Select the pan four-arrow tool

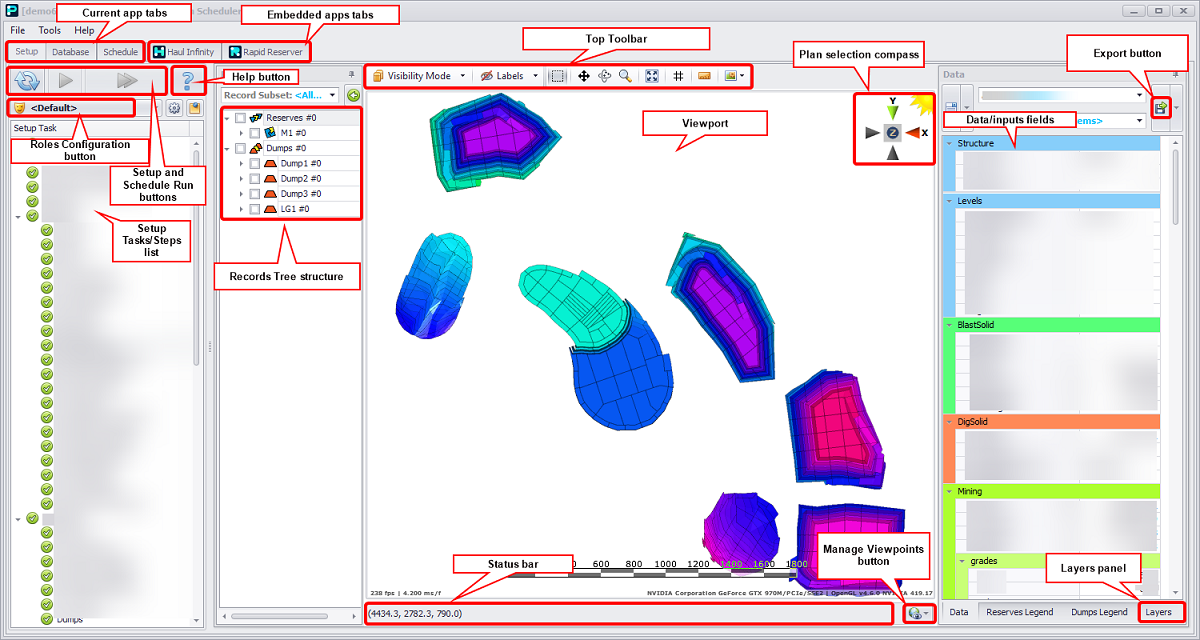coord(584,76)
